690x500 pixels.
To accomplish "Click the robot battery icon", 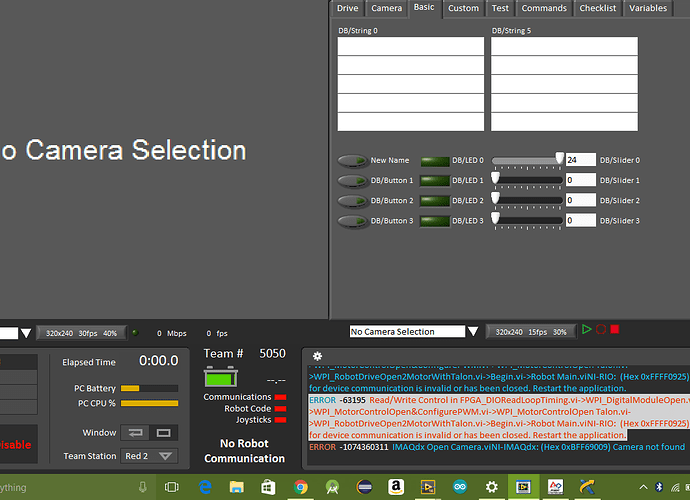I will click(220, 378).
